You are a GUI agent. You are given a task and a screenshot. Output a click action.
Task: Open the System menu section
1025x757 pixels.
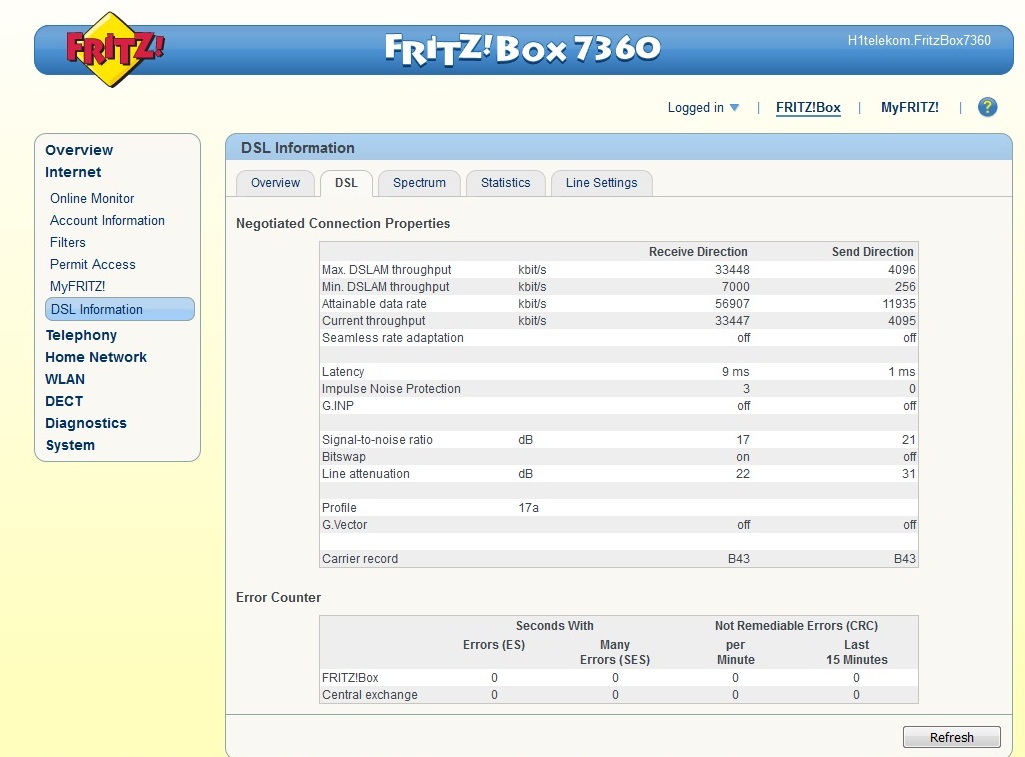point(70,445)
